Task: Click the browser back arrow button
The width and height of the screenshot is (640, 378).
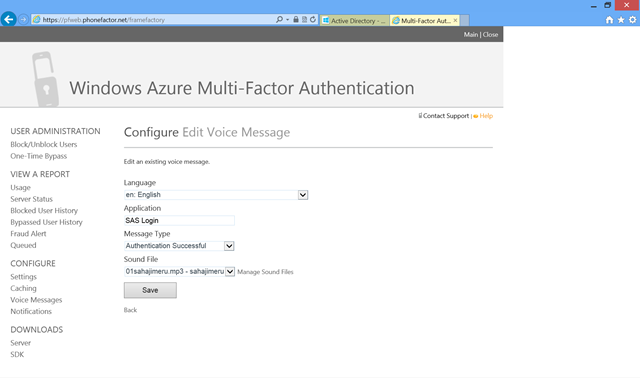Action: pos(9,19)
